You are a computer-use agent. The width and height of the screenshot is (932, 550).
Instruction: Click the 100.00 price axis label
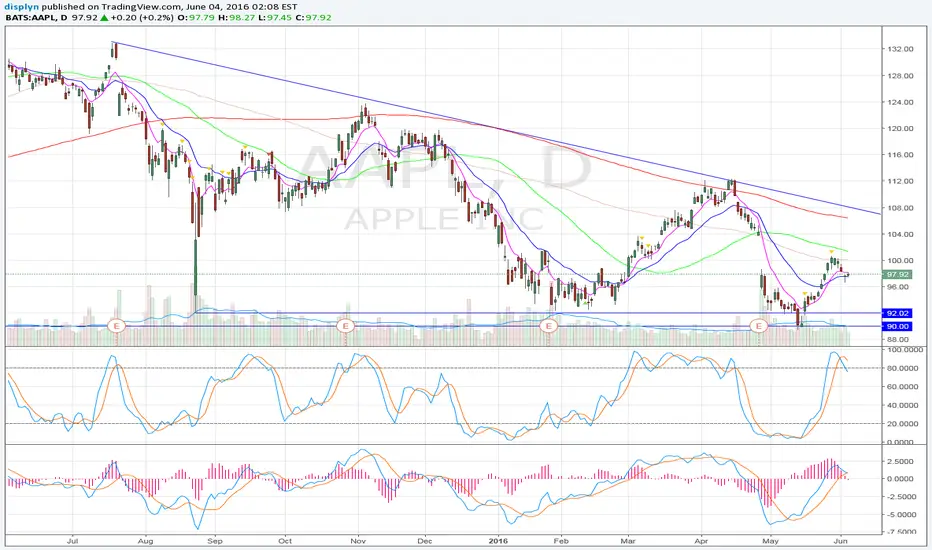pos(900,260)
